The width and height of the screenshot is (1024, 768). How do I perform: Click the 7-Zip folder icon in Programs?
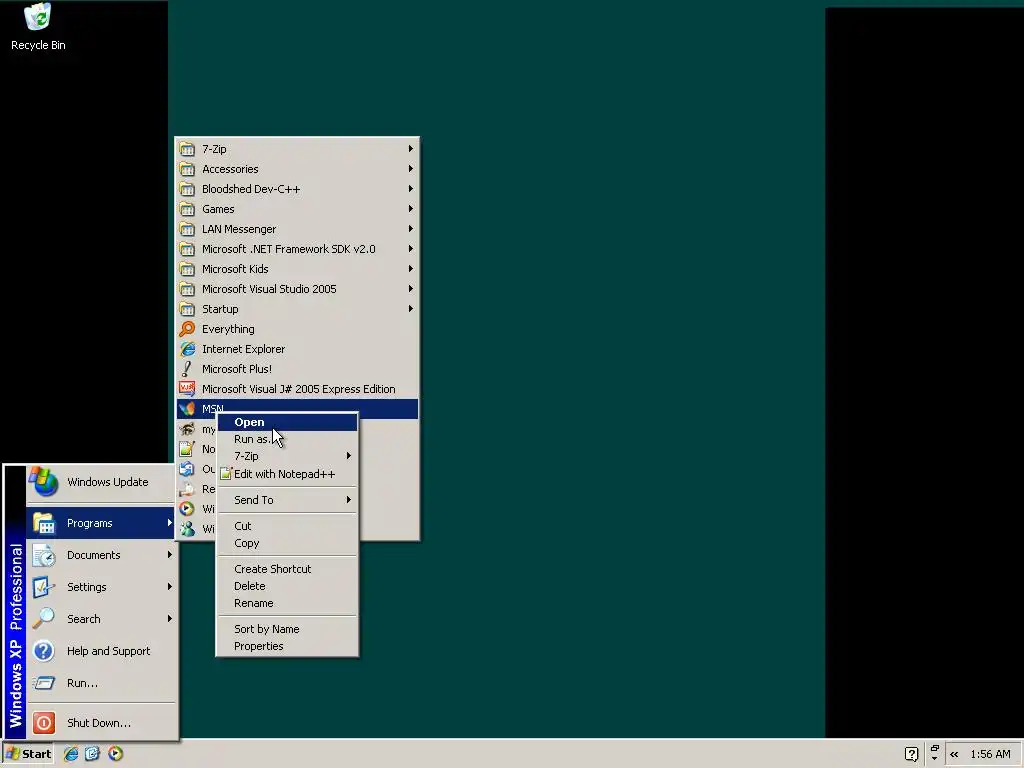point(187,149)
